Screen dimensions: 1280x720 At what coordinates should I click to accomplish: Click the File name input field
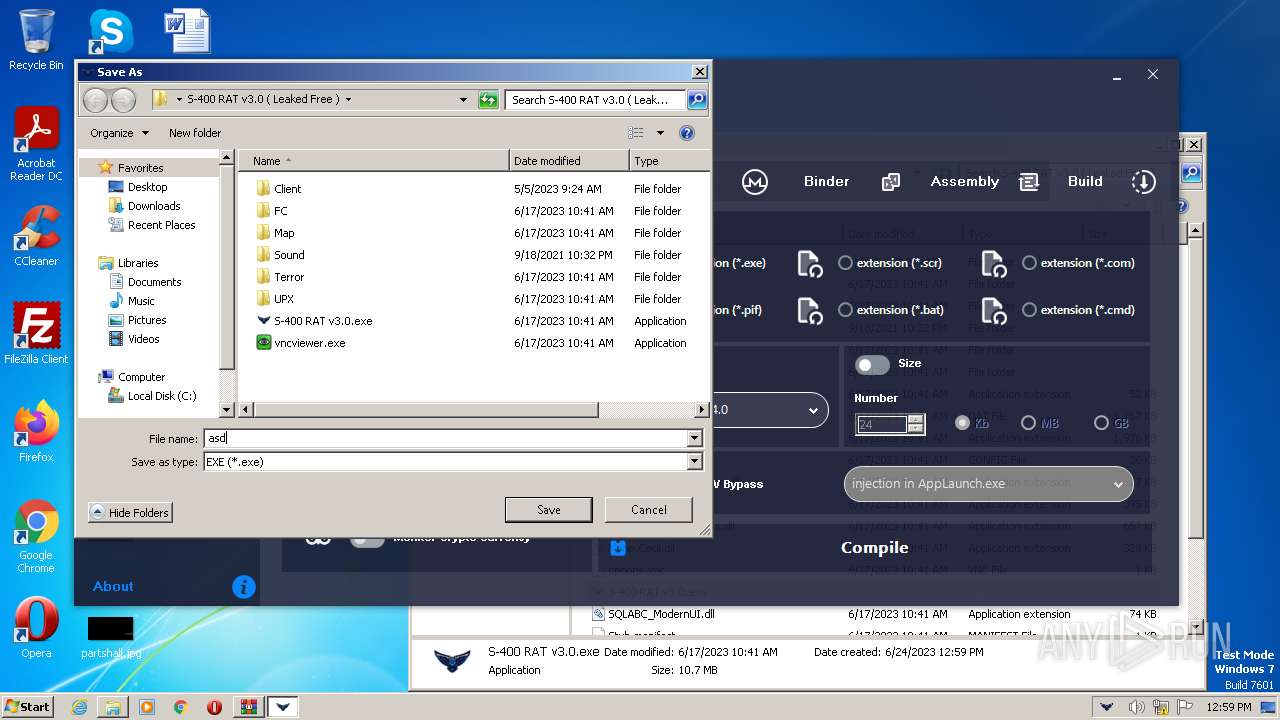click(445, 439)
